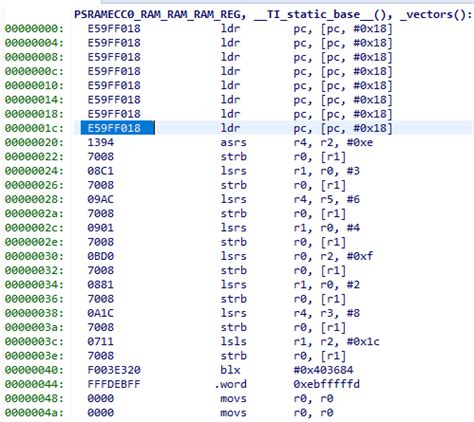
Task: Click operand r4, r3, #8
Action: click(x=327, y=313)
